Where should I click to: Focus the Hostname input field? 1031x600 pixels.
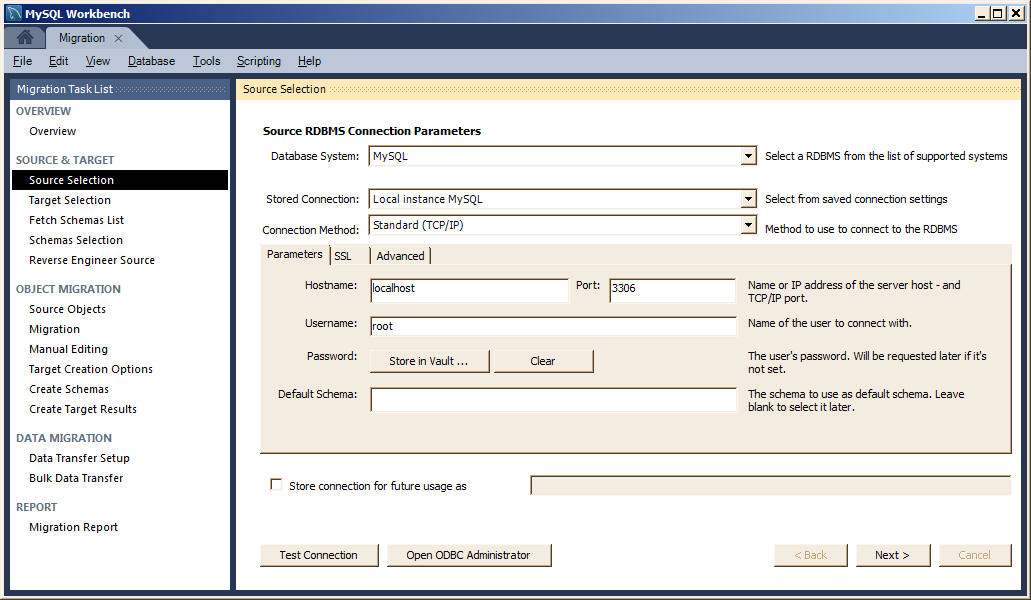point(469,290)
